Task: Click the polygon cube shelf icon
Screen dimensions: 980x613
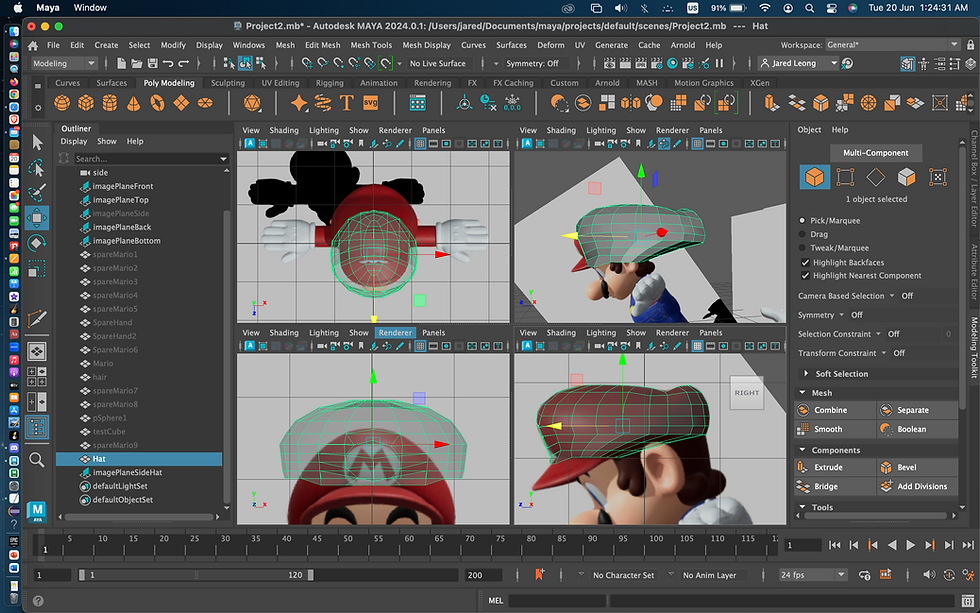Action: [x=86, y=103]
